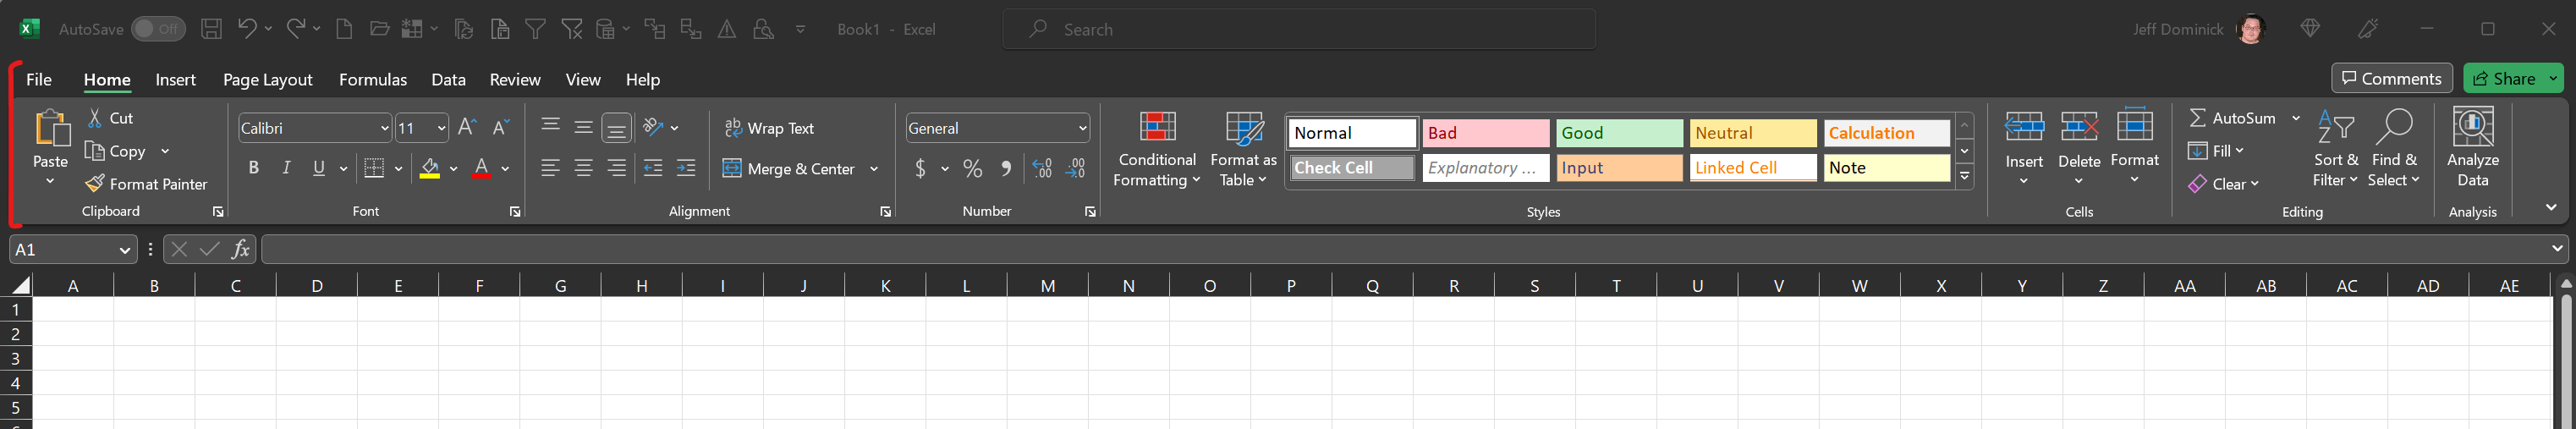The width and height of the screenshot is (2576, 429).
Task: Toggle left text alignment
Action: tap(550, 168)
